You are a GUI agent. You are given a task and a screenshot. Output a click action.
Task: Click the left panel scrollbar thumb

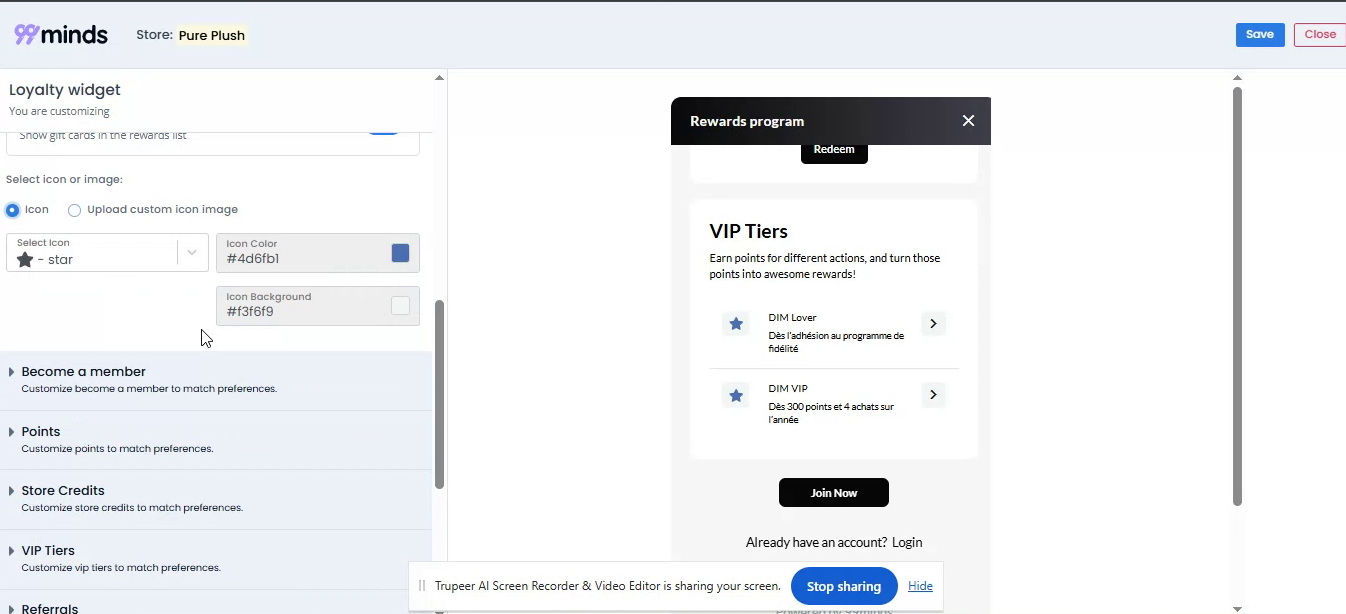coord(439,394)
